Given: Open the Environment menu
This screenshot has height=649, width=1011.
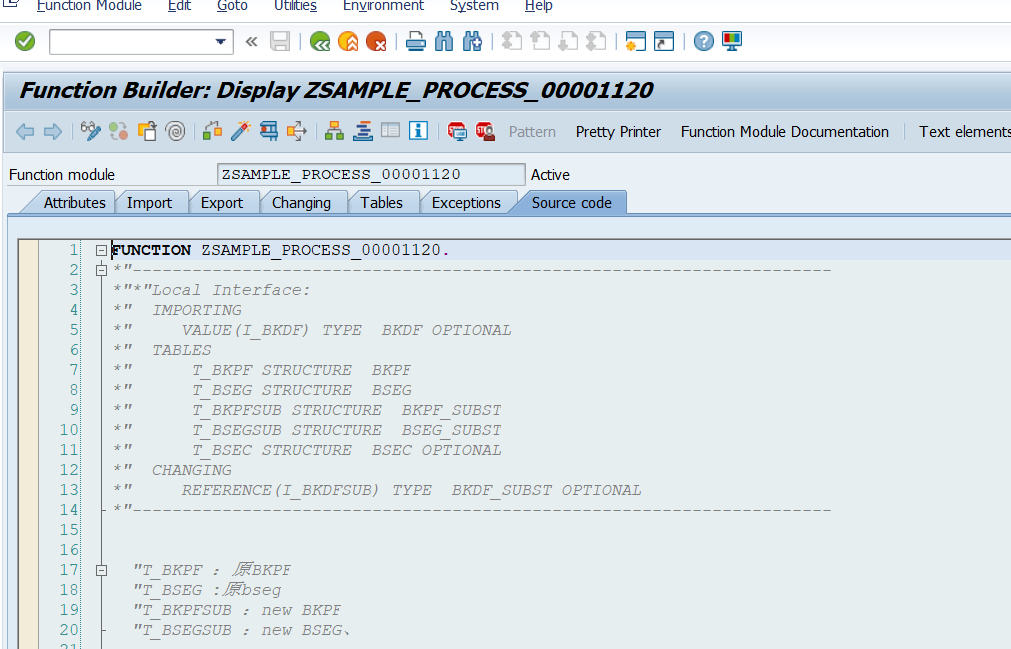Looking at the screenshot, I should tap(383, 6).
